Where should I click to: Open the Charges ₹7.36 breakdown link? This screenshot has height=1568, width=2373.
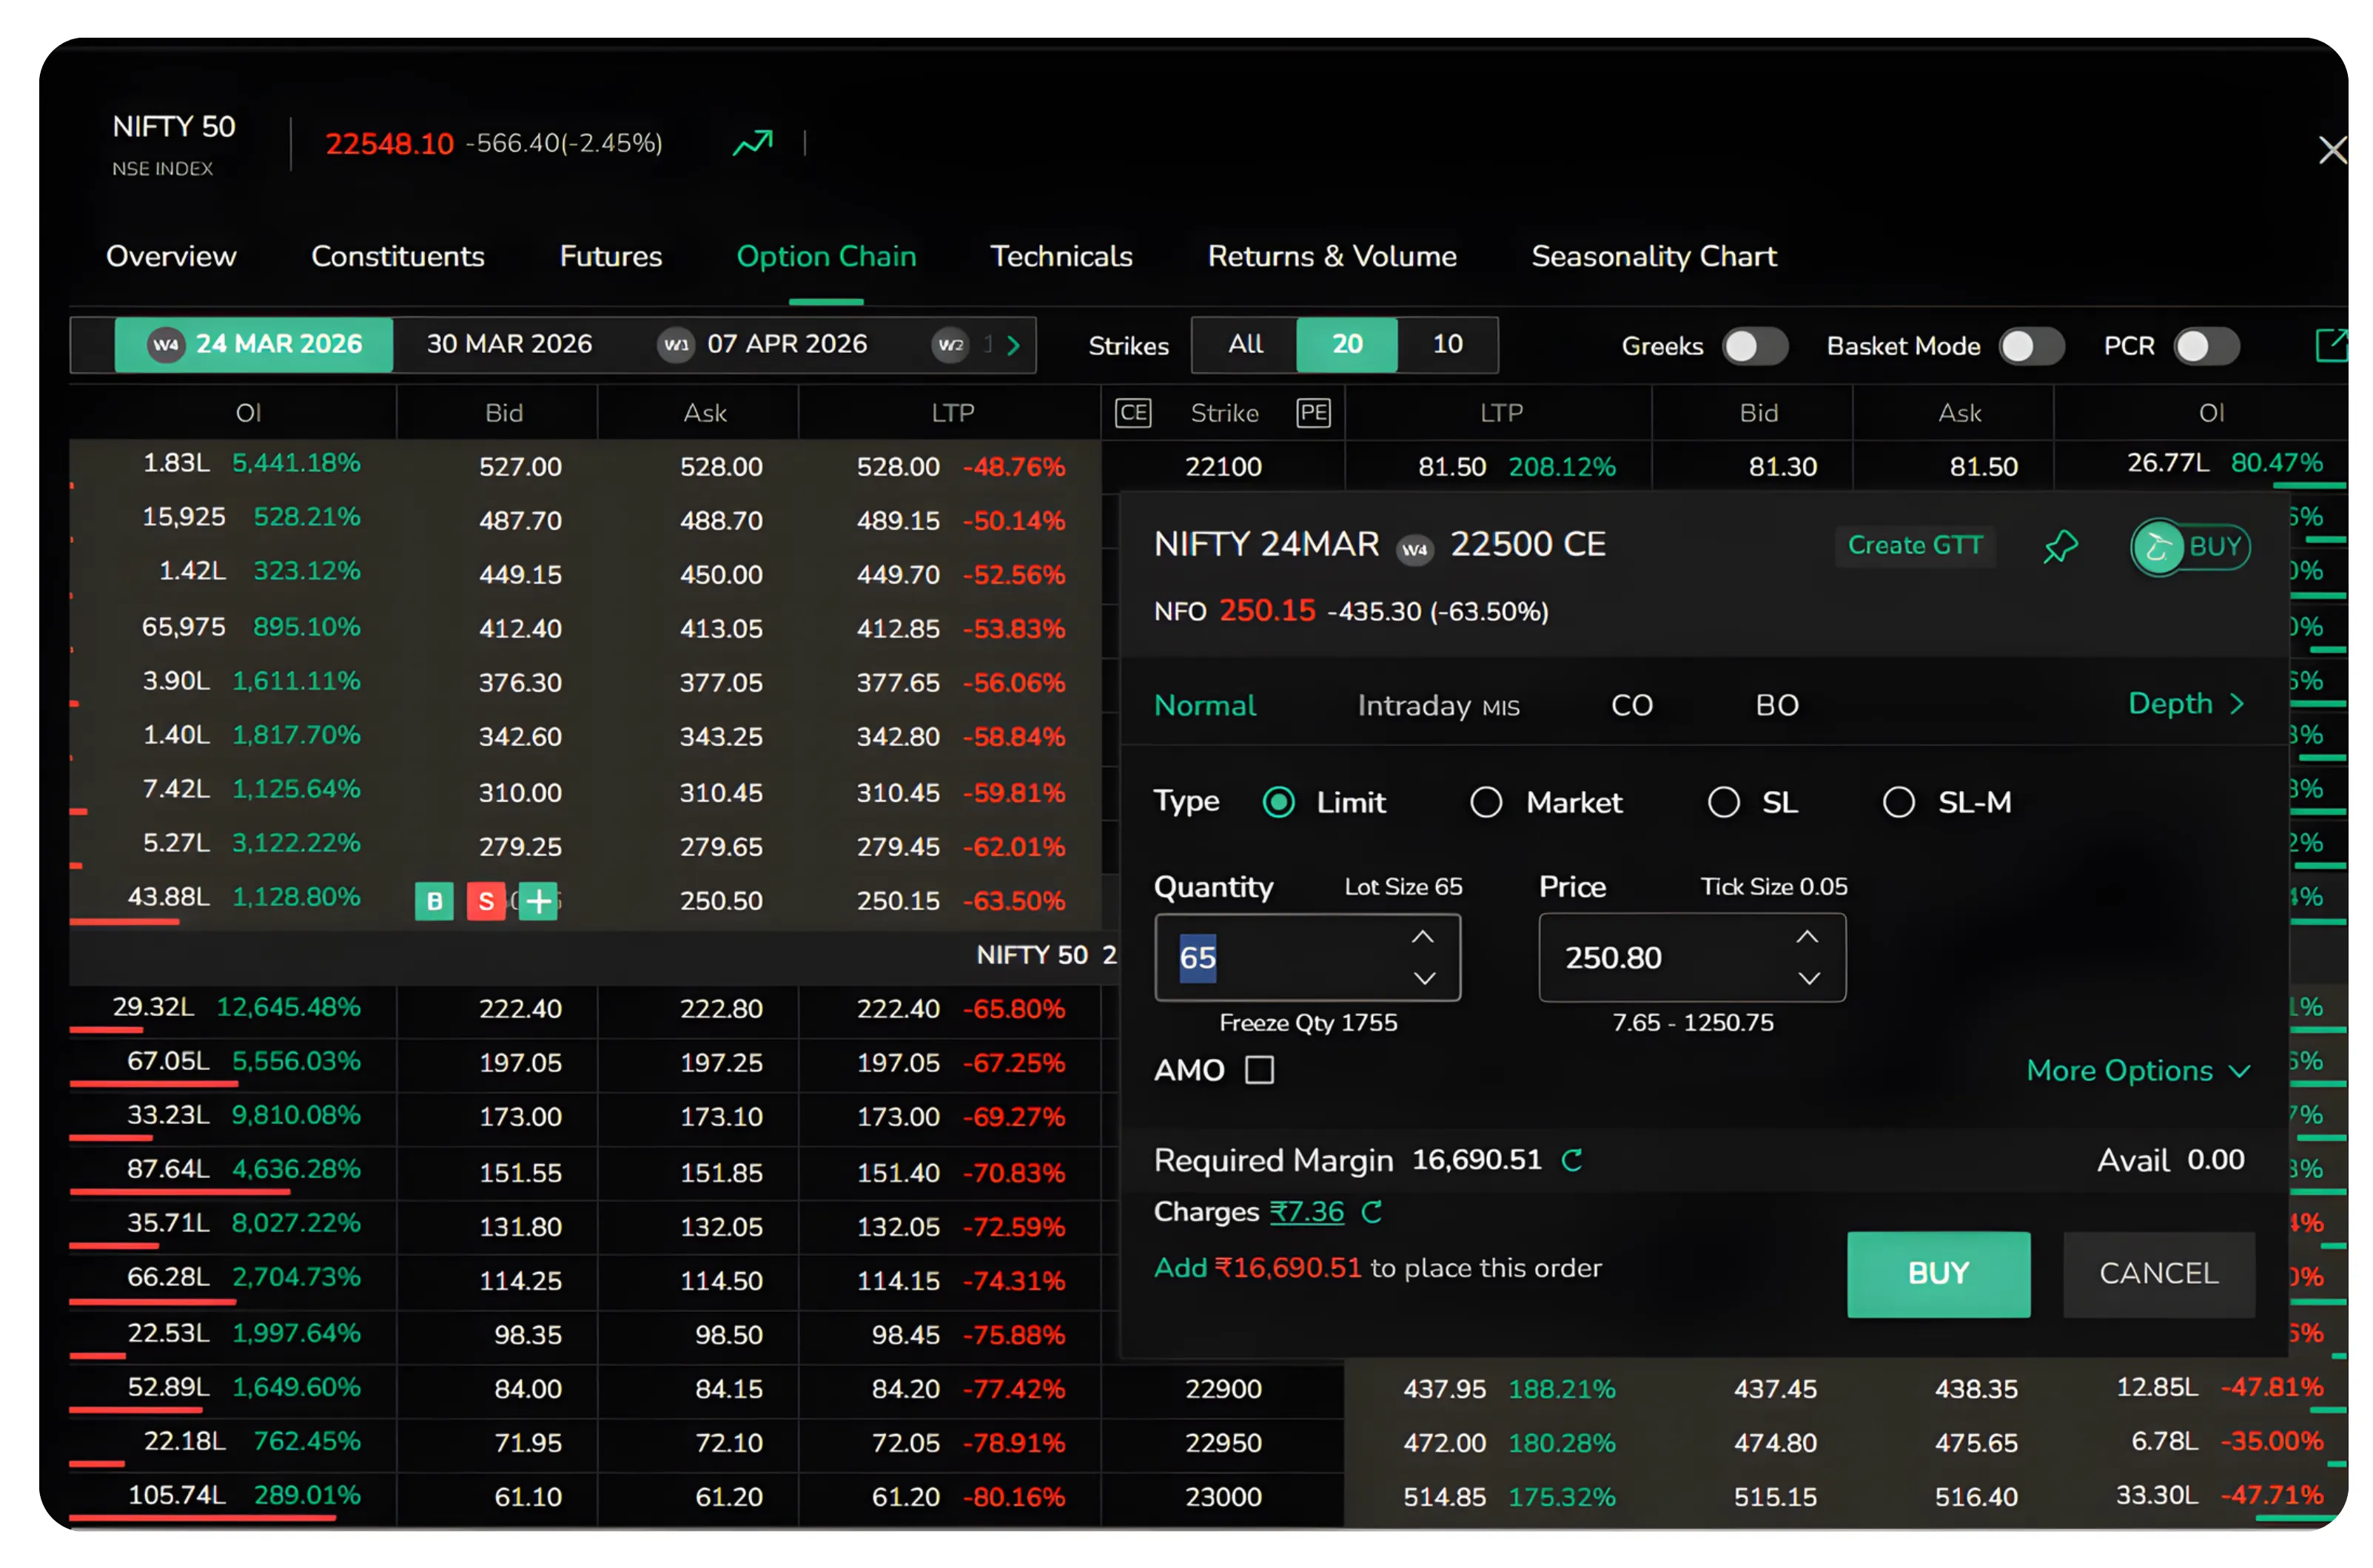[x=1307, y=1212]
